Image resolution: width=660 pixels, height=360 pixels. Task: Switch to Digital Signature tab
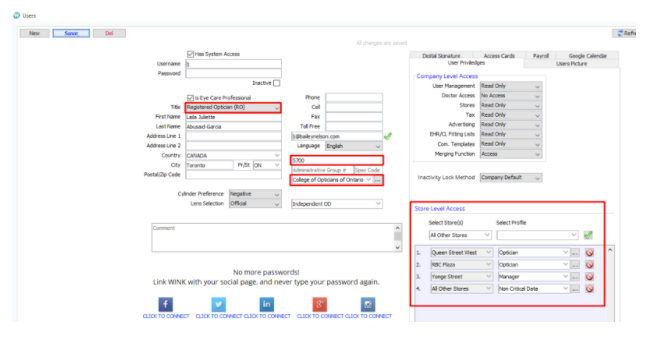[441, 56]
